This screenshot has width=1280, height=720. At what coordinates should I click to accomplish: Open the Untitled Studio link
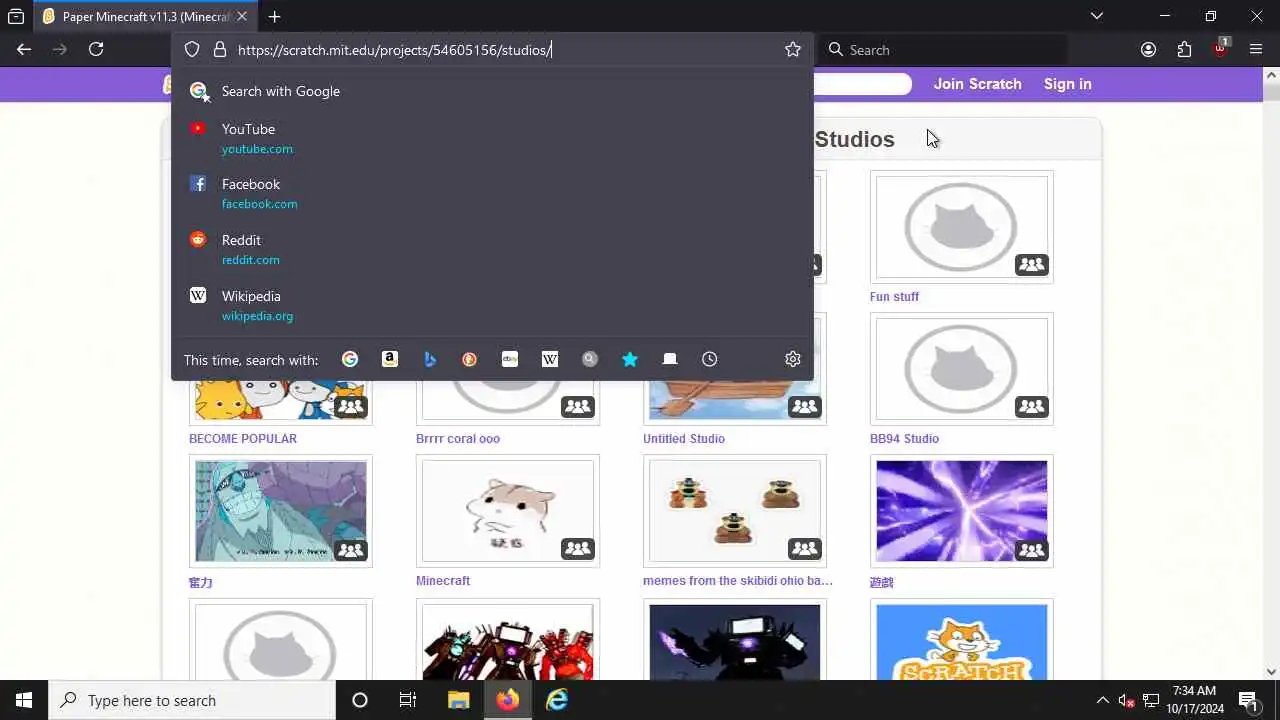point(684,438)
